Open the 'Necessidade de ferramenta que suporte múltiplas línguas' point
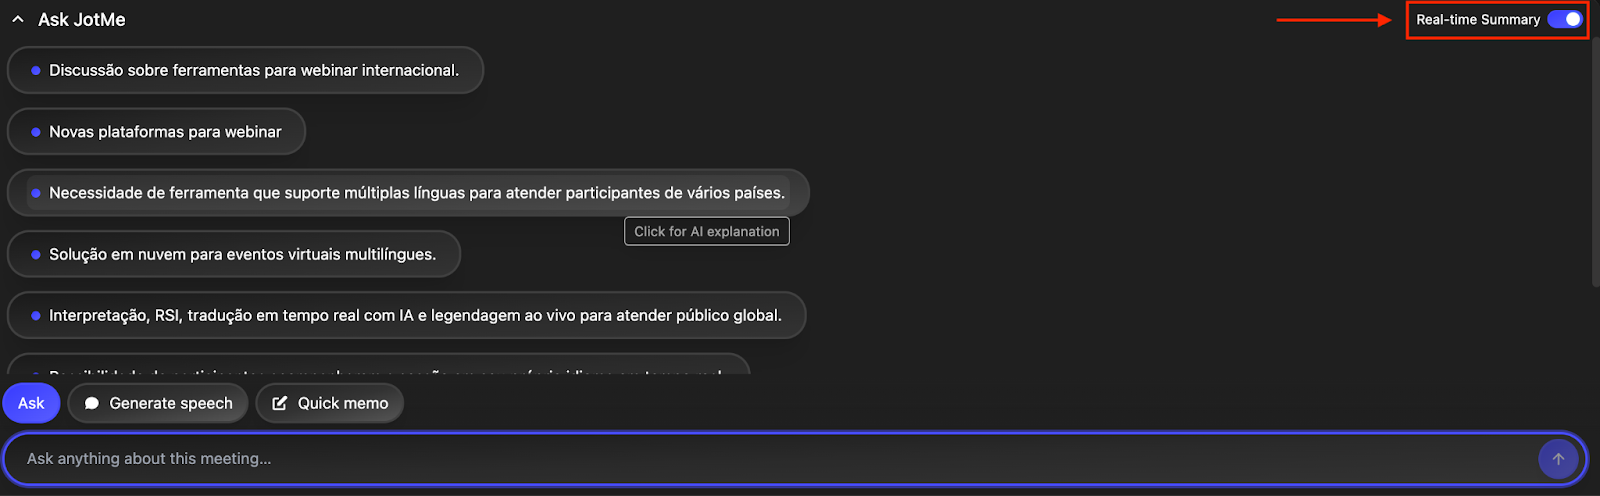1600x496 pixels. click(x=408, y=193)
